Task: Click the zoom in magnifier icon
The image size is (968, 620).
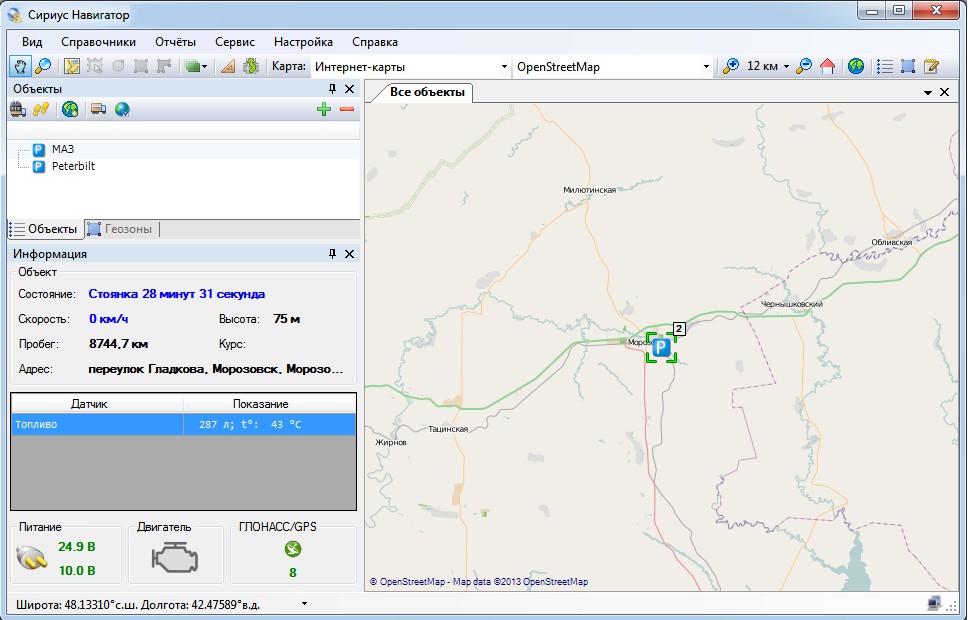Action: (732, 67)
